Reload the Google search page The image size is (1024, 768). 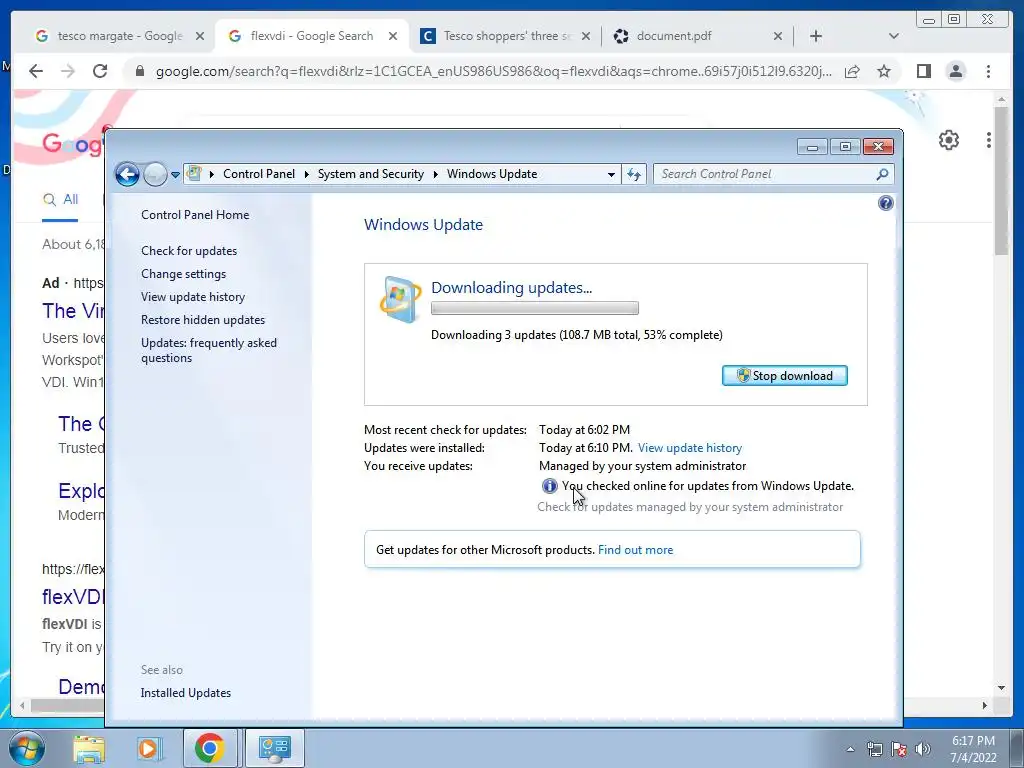100,71
